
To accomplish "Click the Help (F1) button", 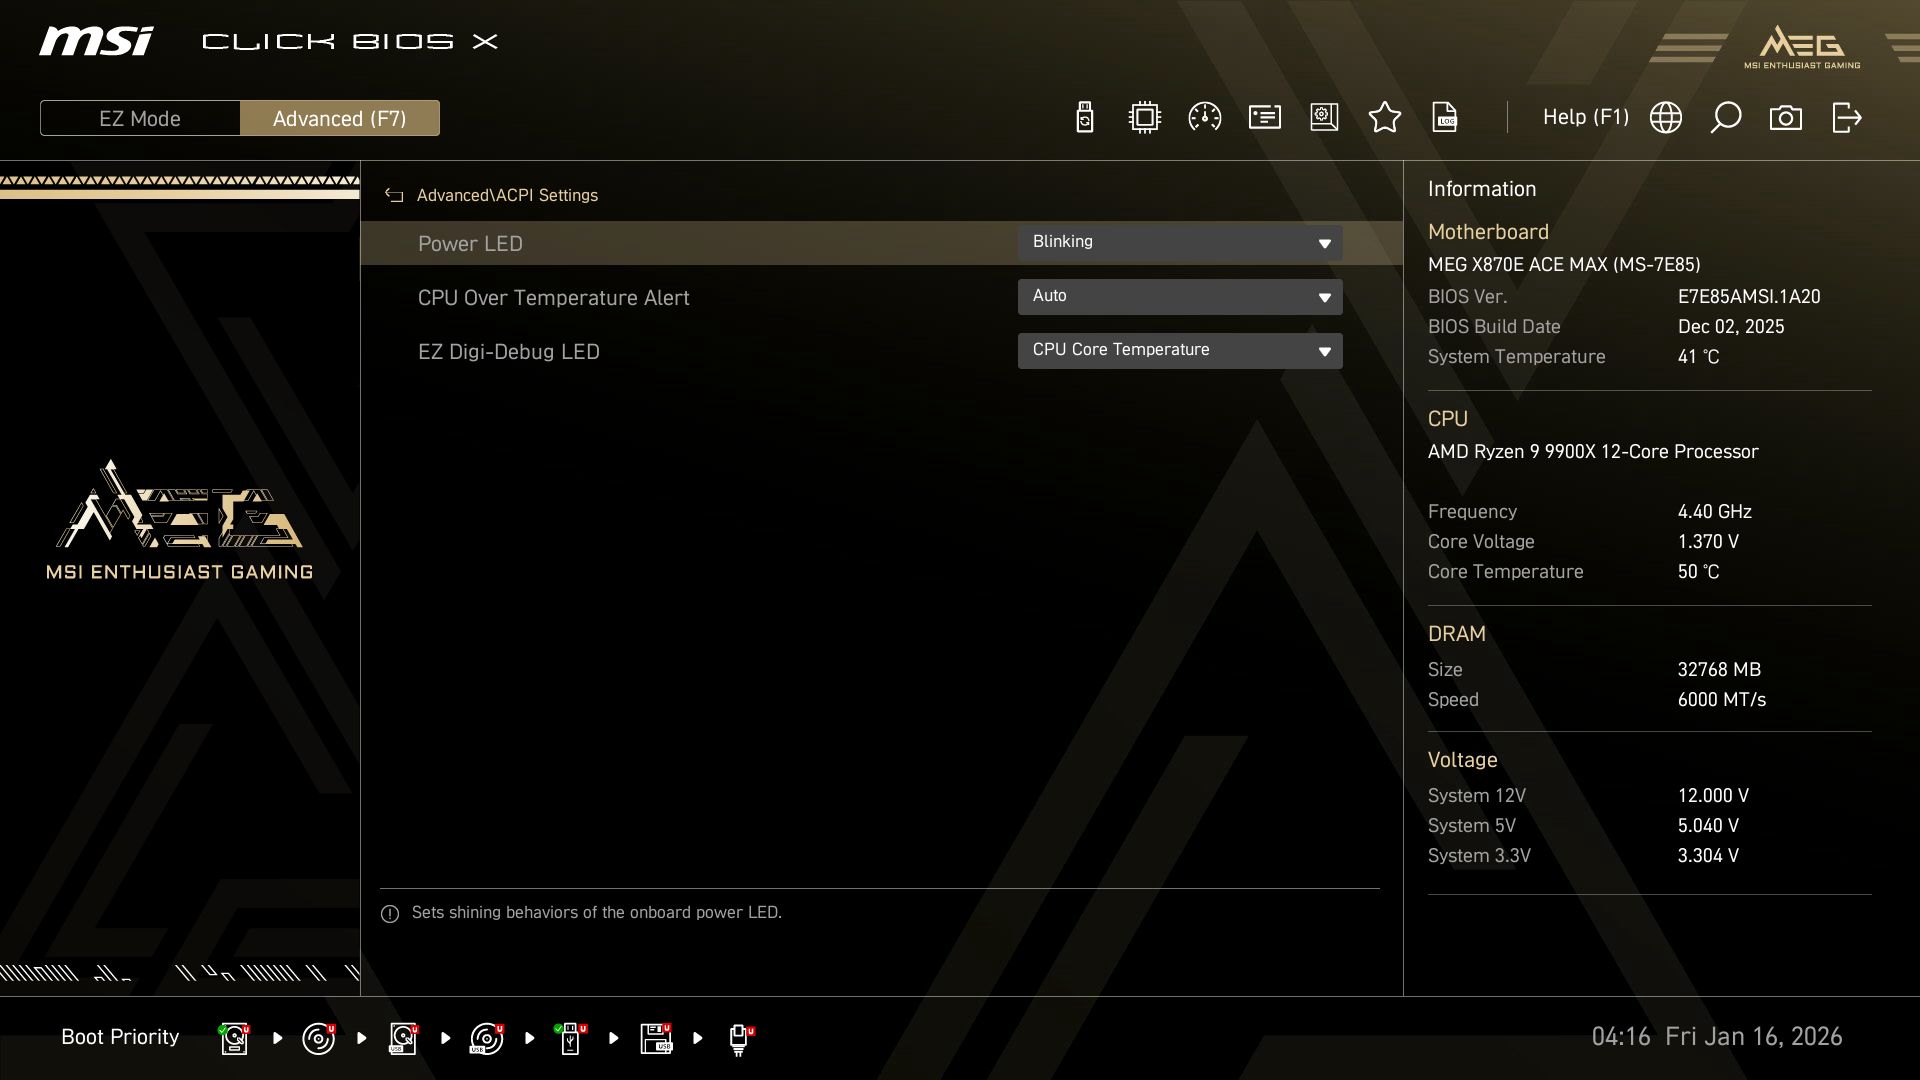I will (1586, 117).
